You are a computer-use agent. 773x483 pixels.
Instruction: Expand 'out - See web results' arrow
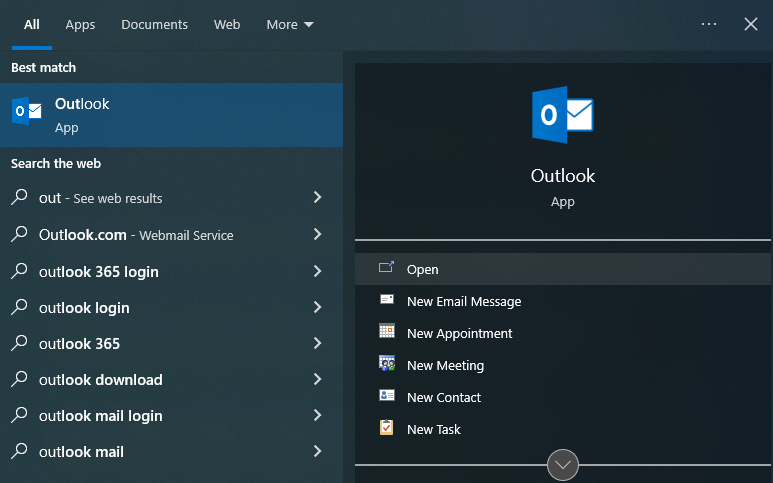point(317,197)
